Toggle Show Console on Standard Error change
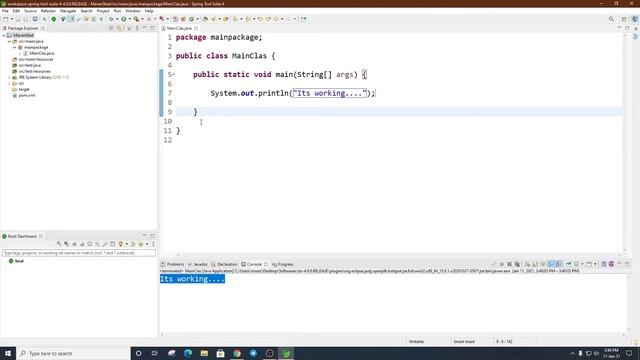The width and height of the screenshot is (640, 360). (x=558, y=264)
